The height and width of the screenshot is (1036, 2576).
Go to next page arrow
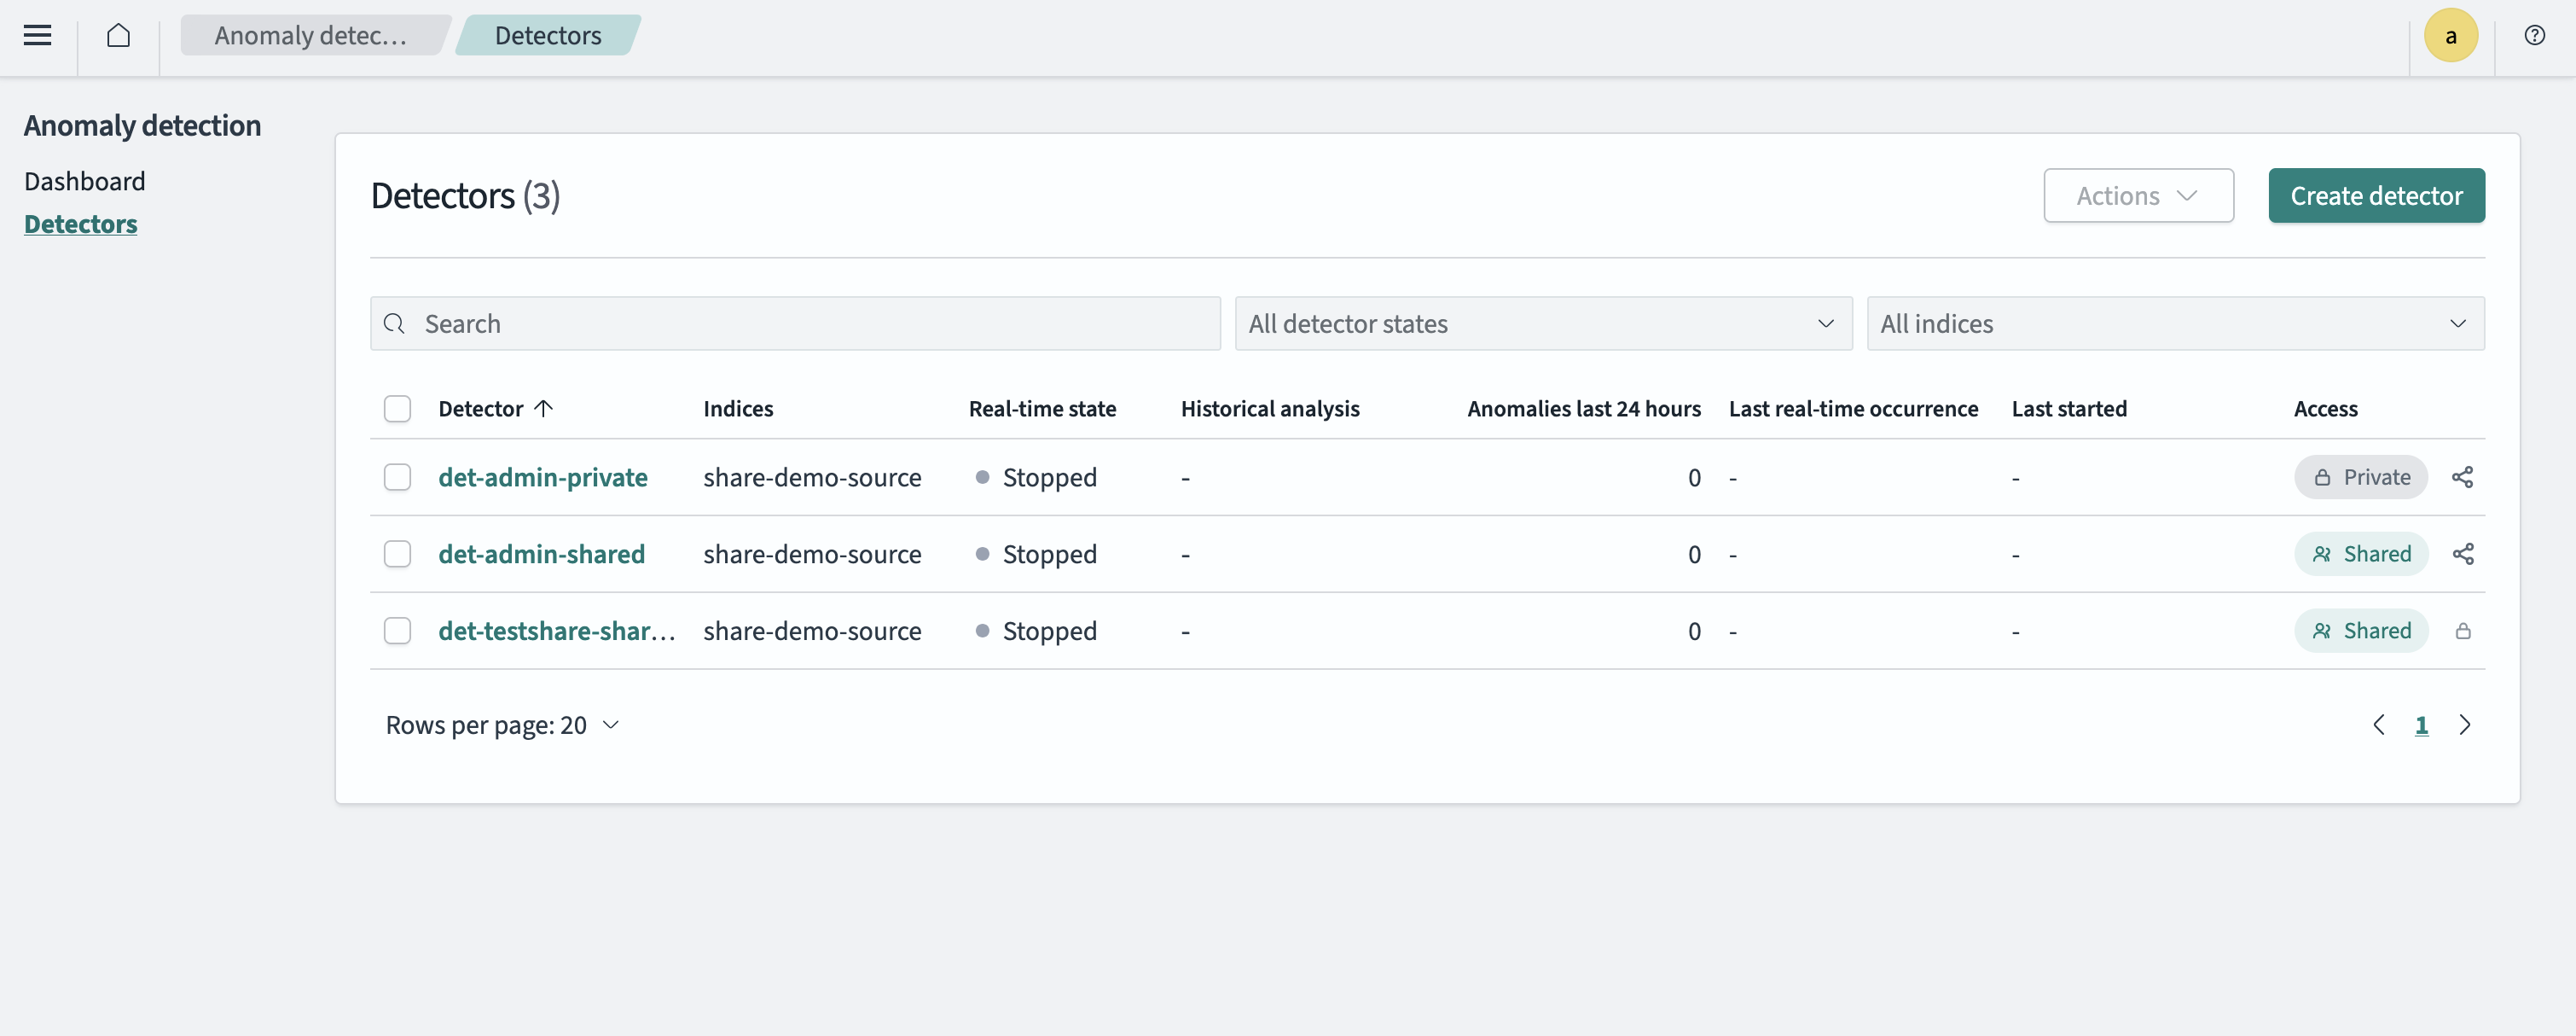[2464, 725]
